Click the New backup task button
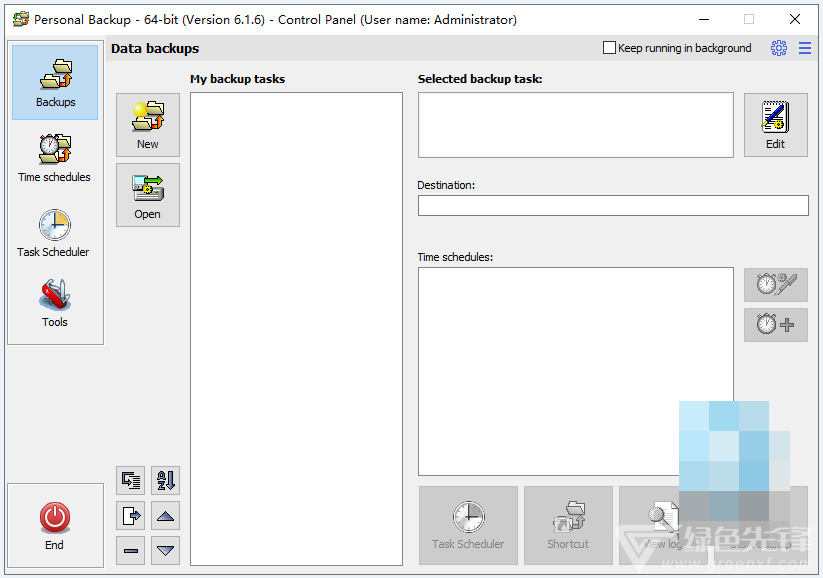Viewport: 823px width, 578px height. (x=148, y=125)
